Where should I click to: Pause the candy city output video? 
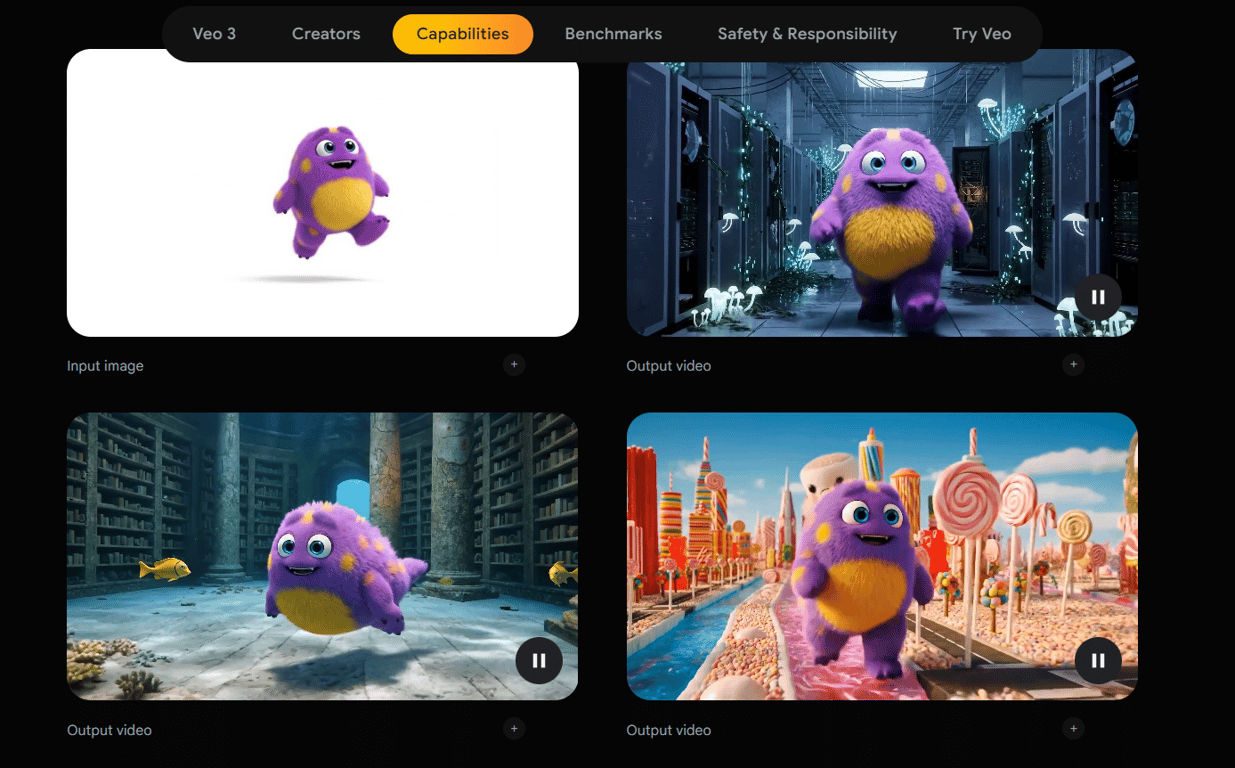(1098, 660)
